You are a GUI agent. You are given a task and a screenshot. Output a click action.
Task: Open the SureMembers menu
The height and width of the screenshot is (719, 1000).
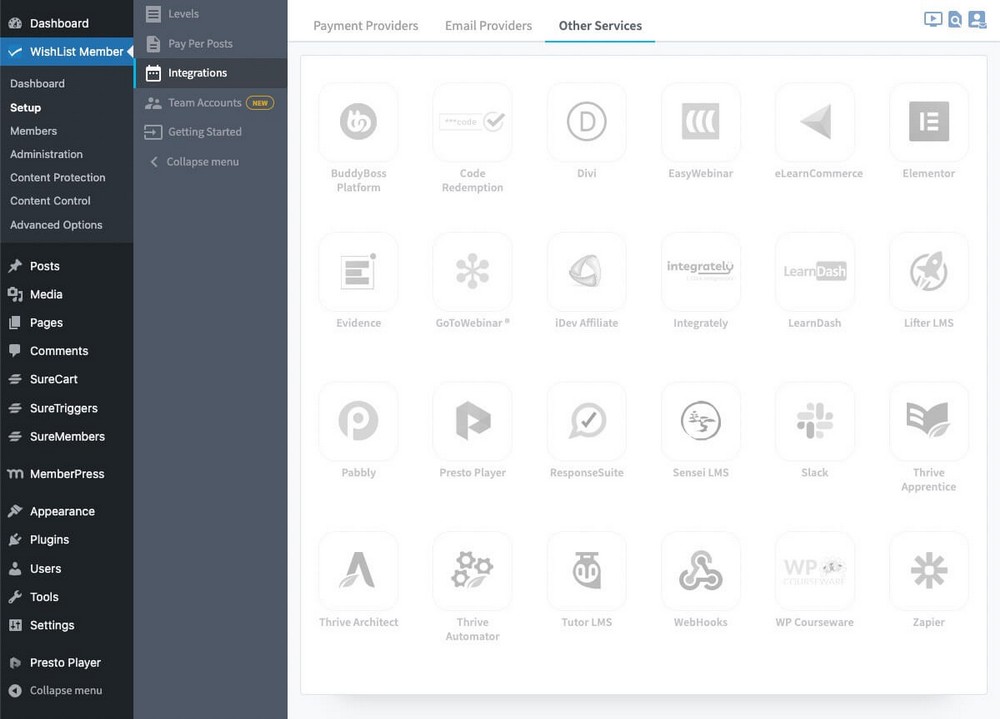(66, 436)
